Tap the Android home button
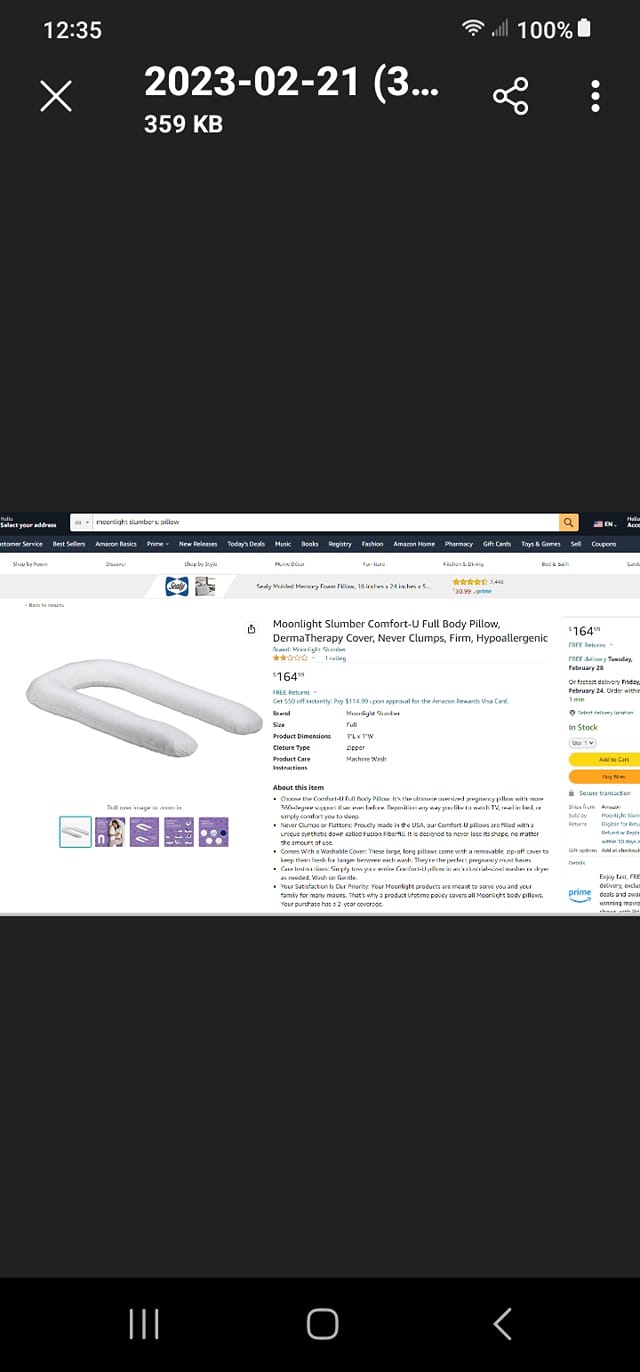Screen dimensions: 640x1372 [322, 1324]
